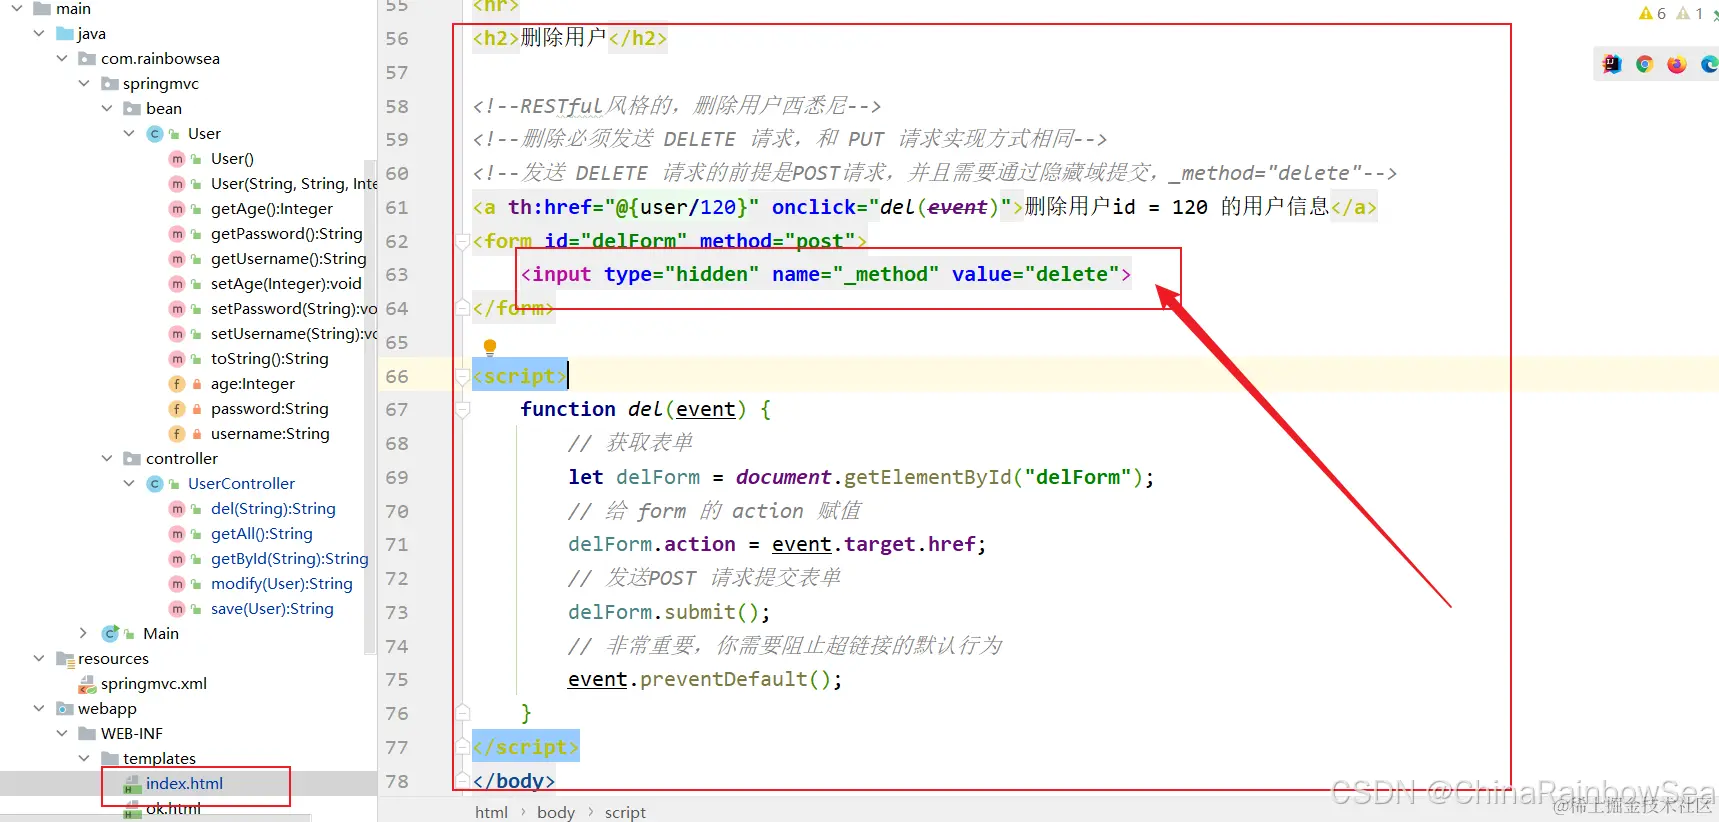Fold the del function at line 67

462,409
